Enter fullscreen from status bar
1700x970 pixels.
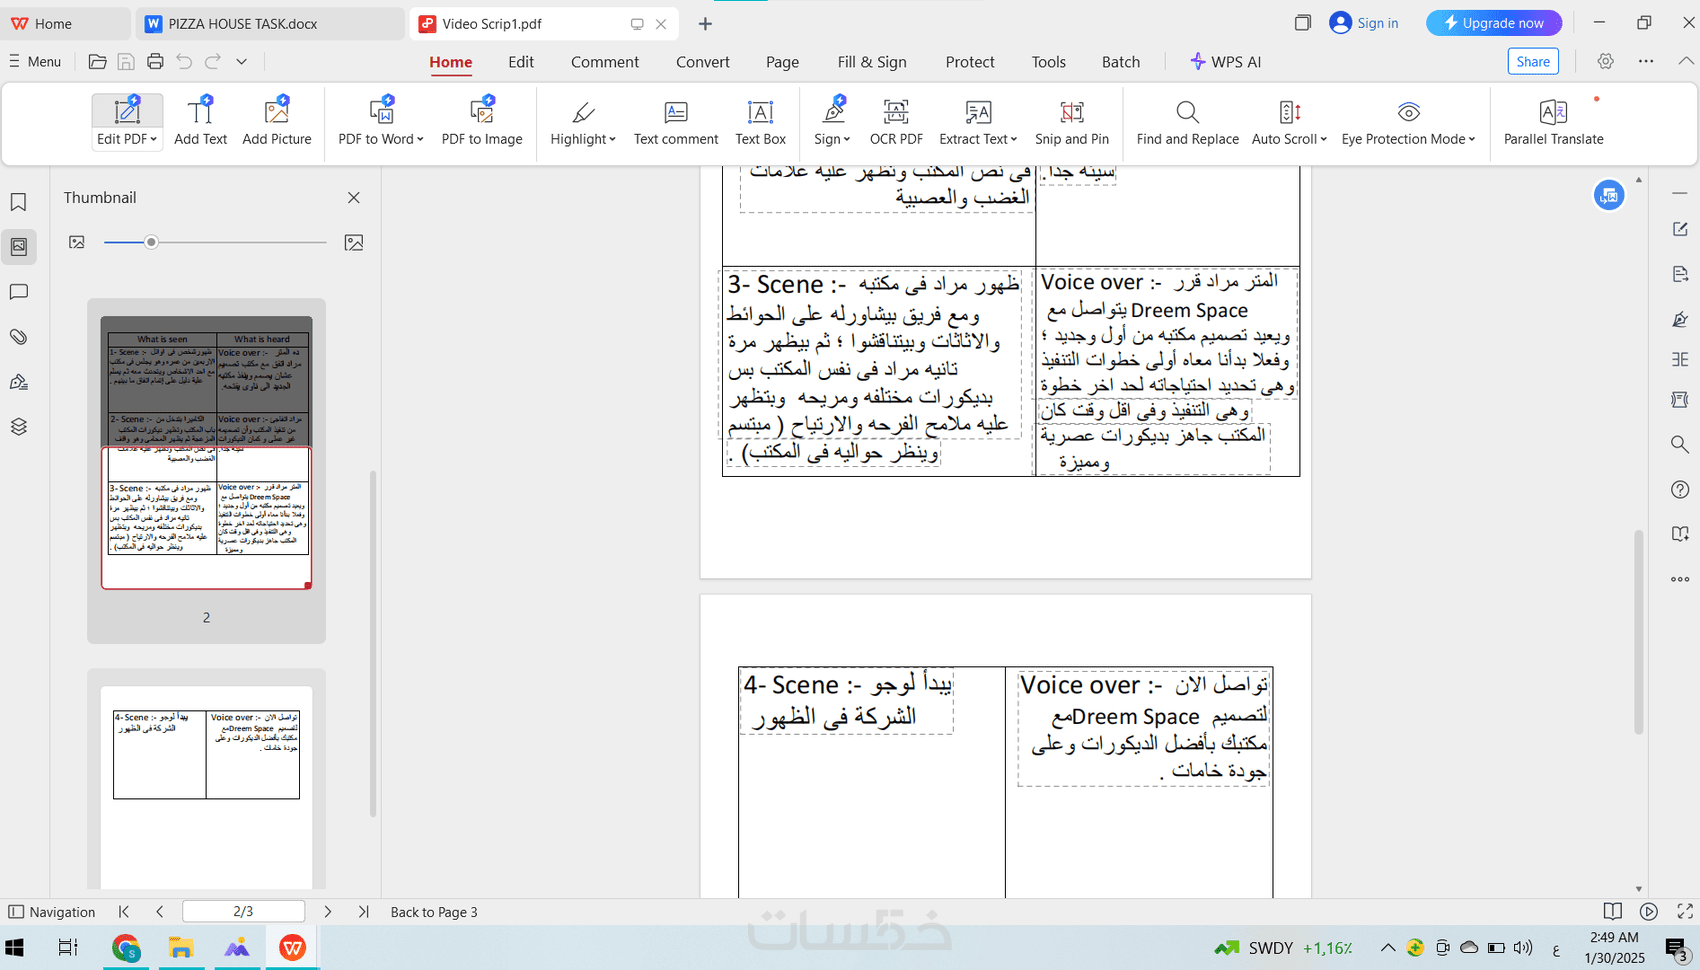coord(1685,912)
